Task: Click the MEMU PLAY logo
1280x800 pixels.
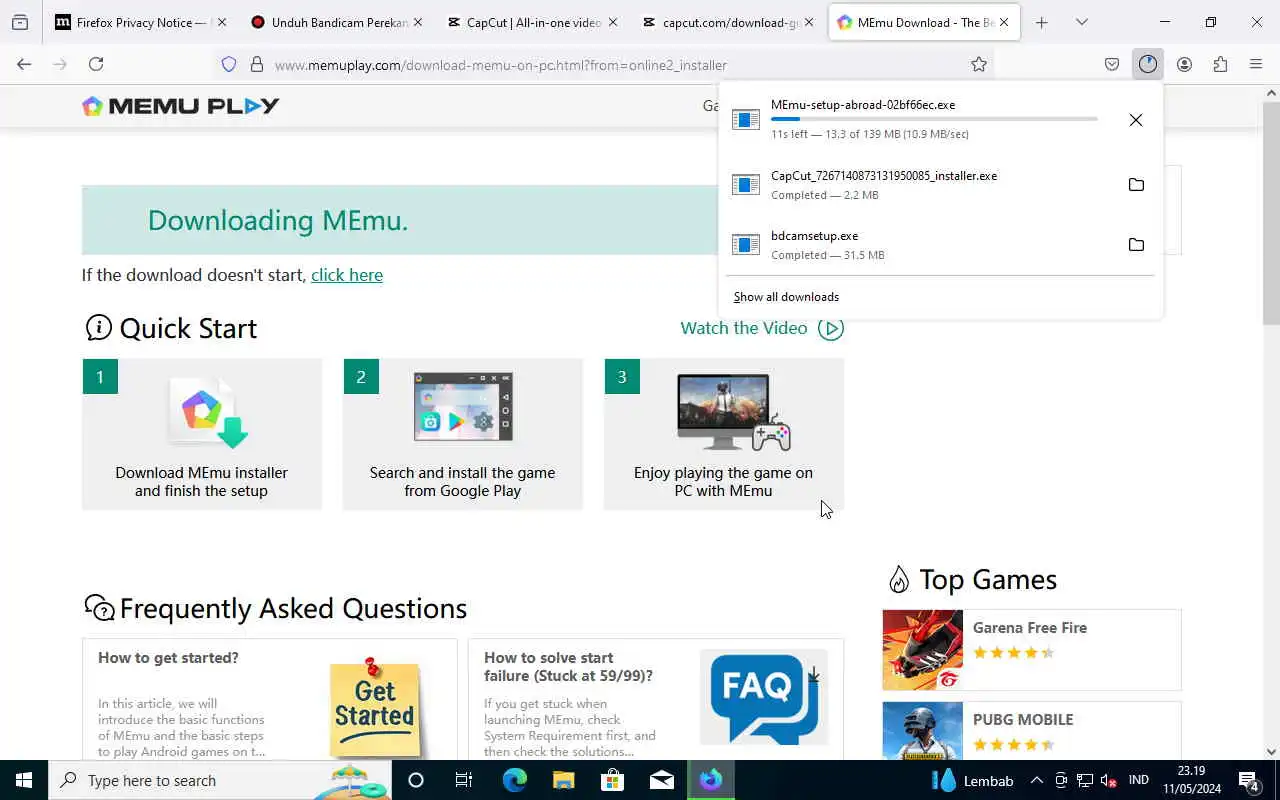Action: (x=181, y=106)
